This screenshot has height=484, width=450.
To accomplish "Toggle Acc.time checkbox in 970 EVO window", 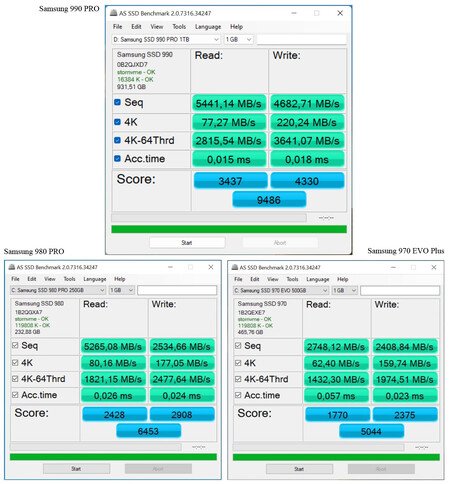I will click(238, 395).
